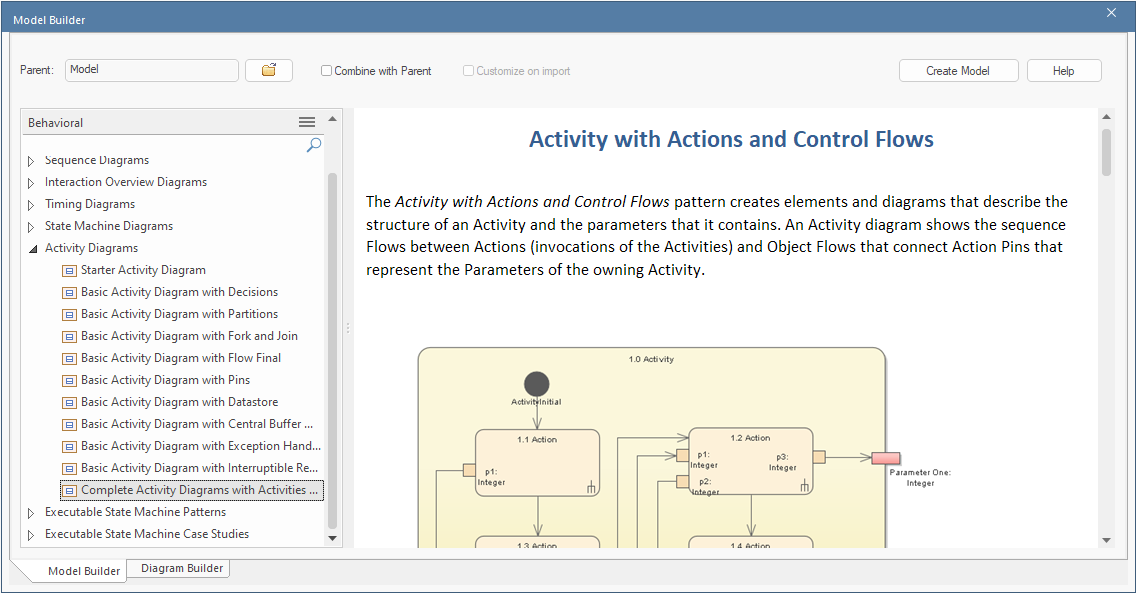The height and width of the screenshot is (593, 1136).
Task: Click icon next to Basic Activity Diagram with Datastore
Action: [69, 402]
